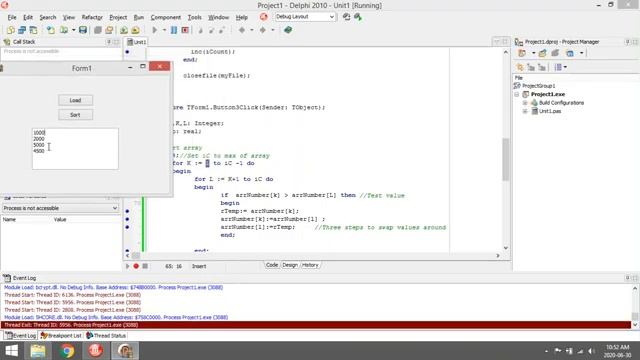The height and width of the screenshot is (360, 640).
Task: Click the Open file toolbar icon
Action: click(51, 30)
